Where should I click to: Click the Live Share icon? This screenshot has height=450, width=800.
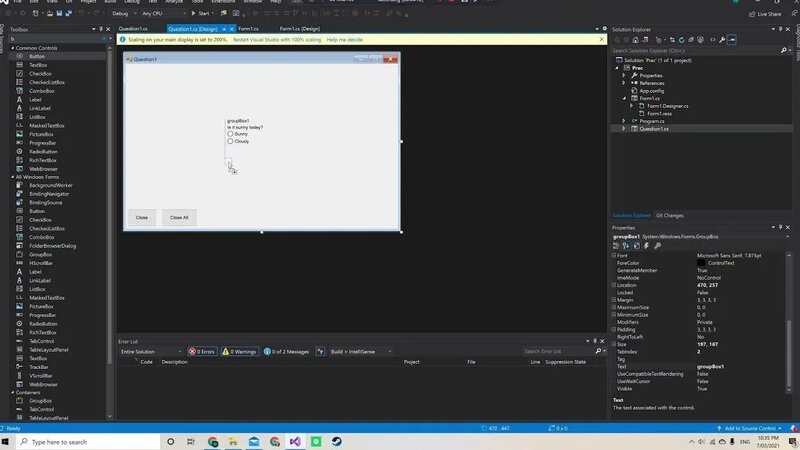point(765,14)
